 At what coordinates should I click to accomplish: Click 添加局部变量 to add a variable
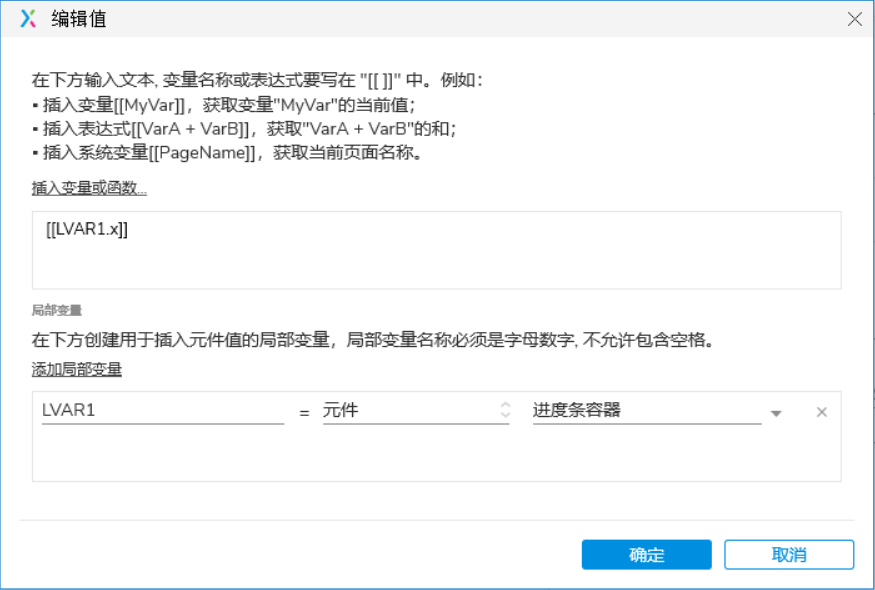76,369
